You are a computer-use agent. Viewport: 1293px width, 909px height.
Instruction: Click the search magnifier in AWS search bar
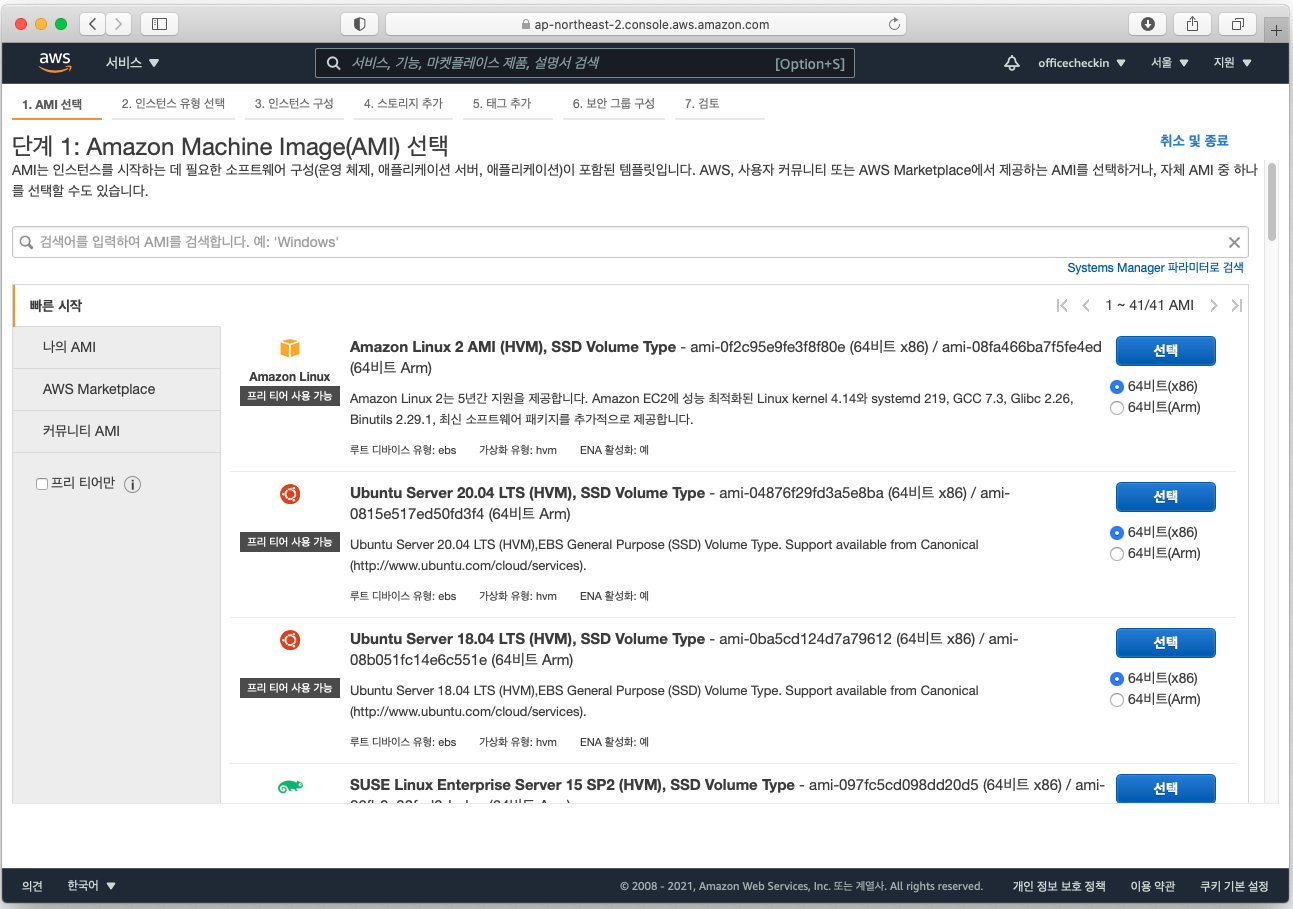pyautogui.click(x=334, y=63)
